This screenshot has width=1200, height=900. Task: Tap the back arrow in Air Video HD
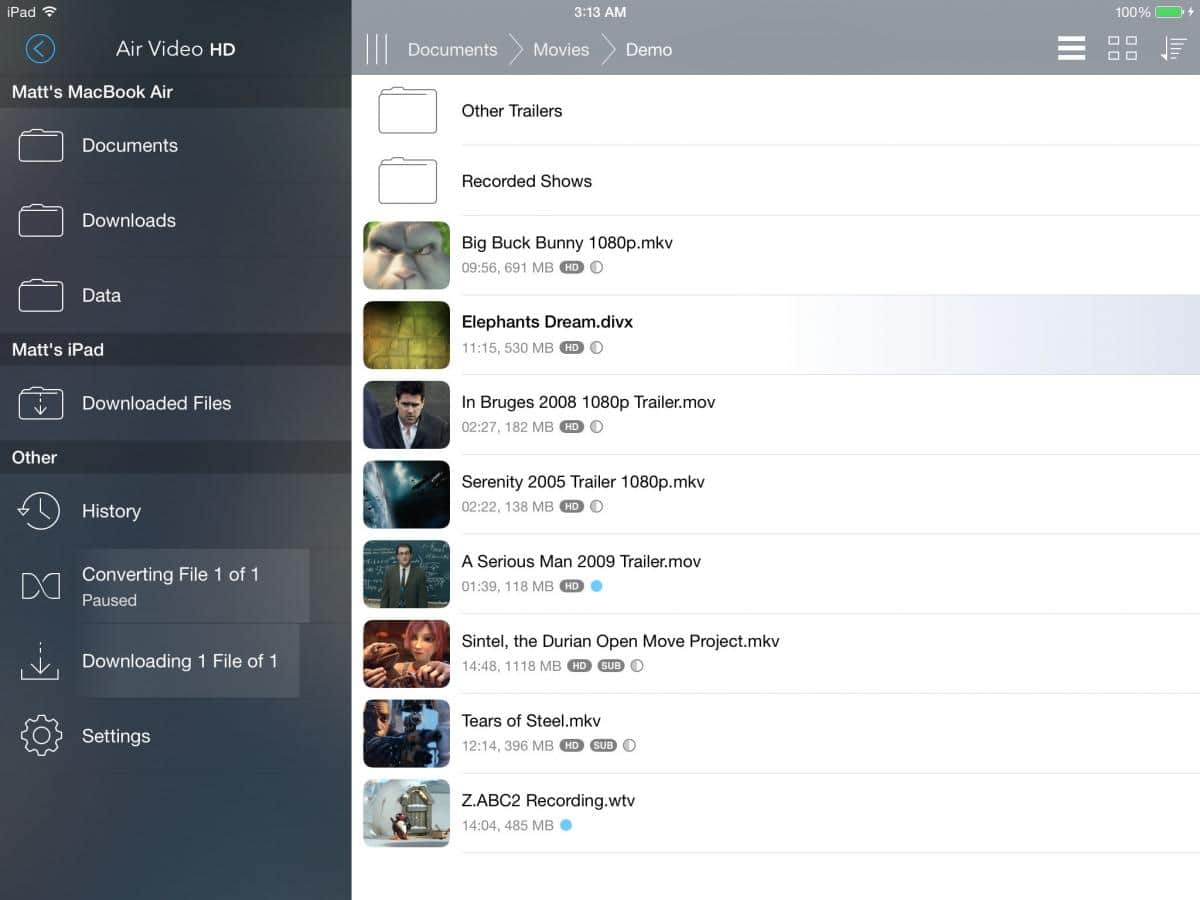click(x=40, y=49)
